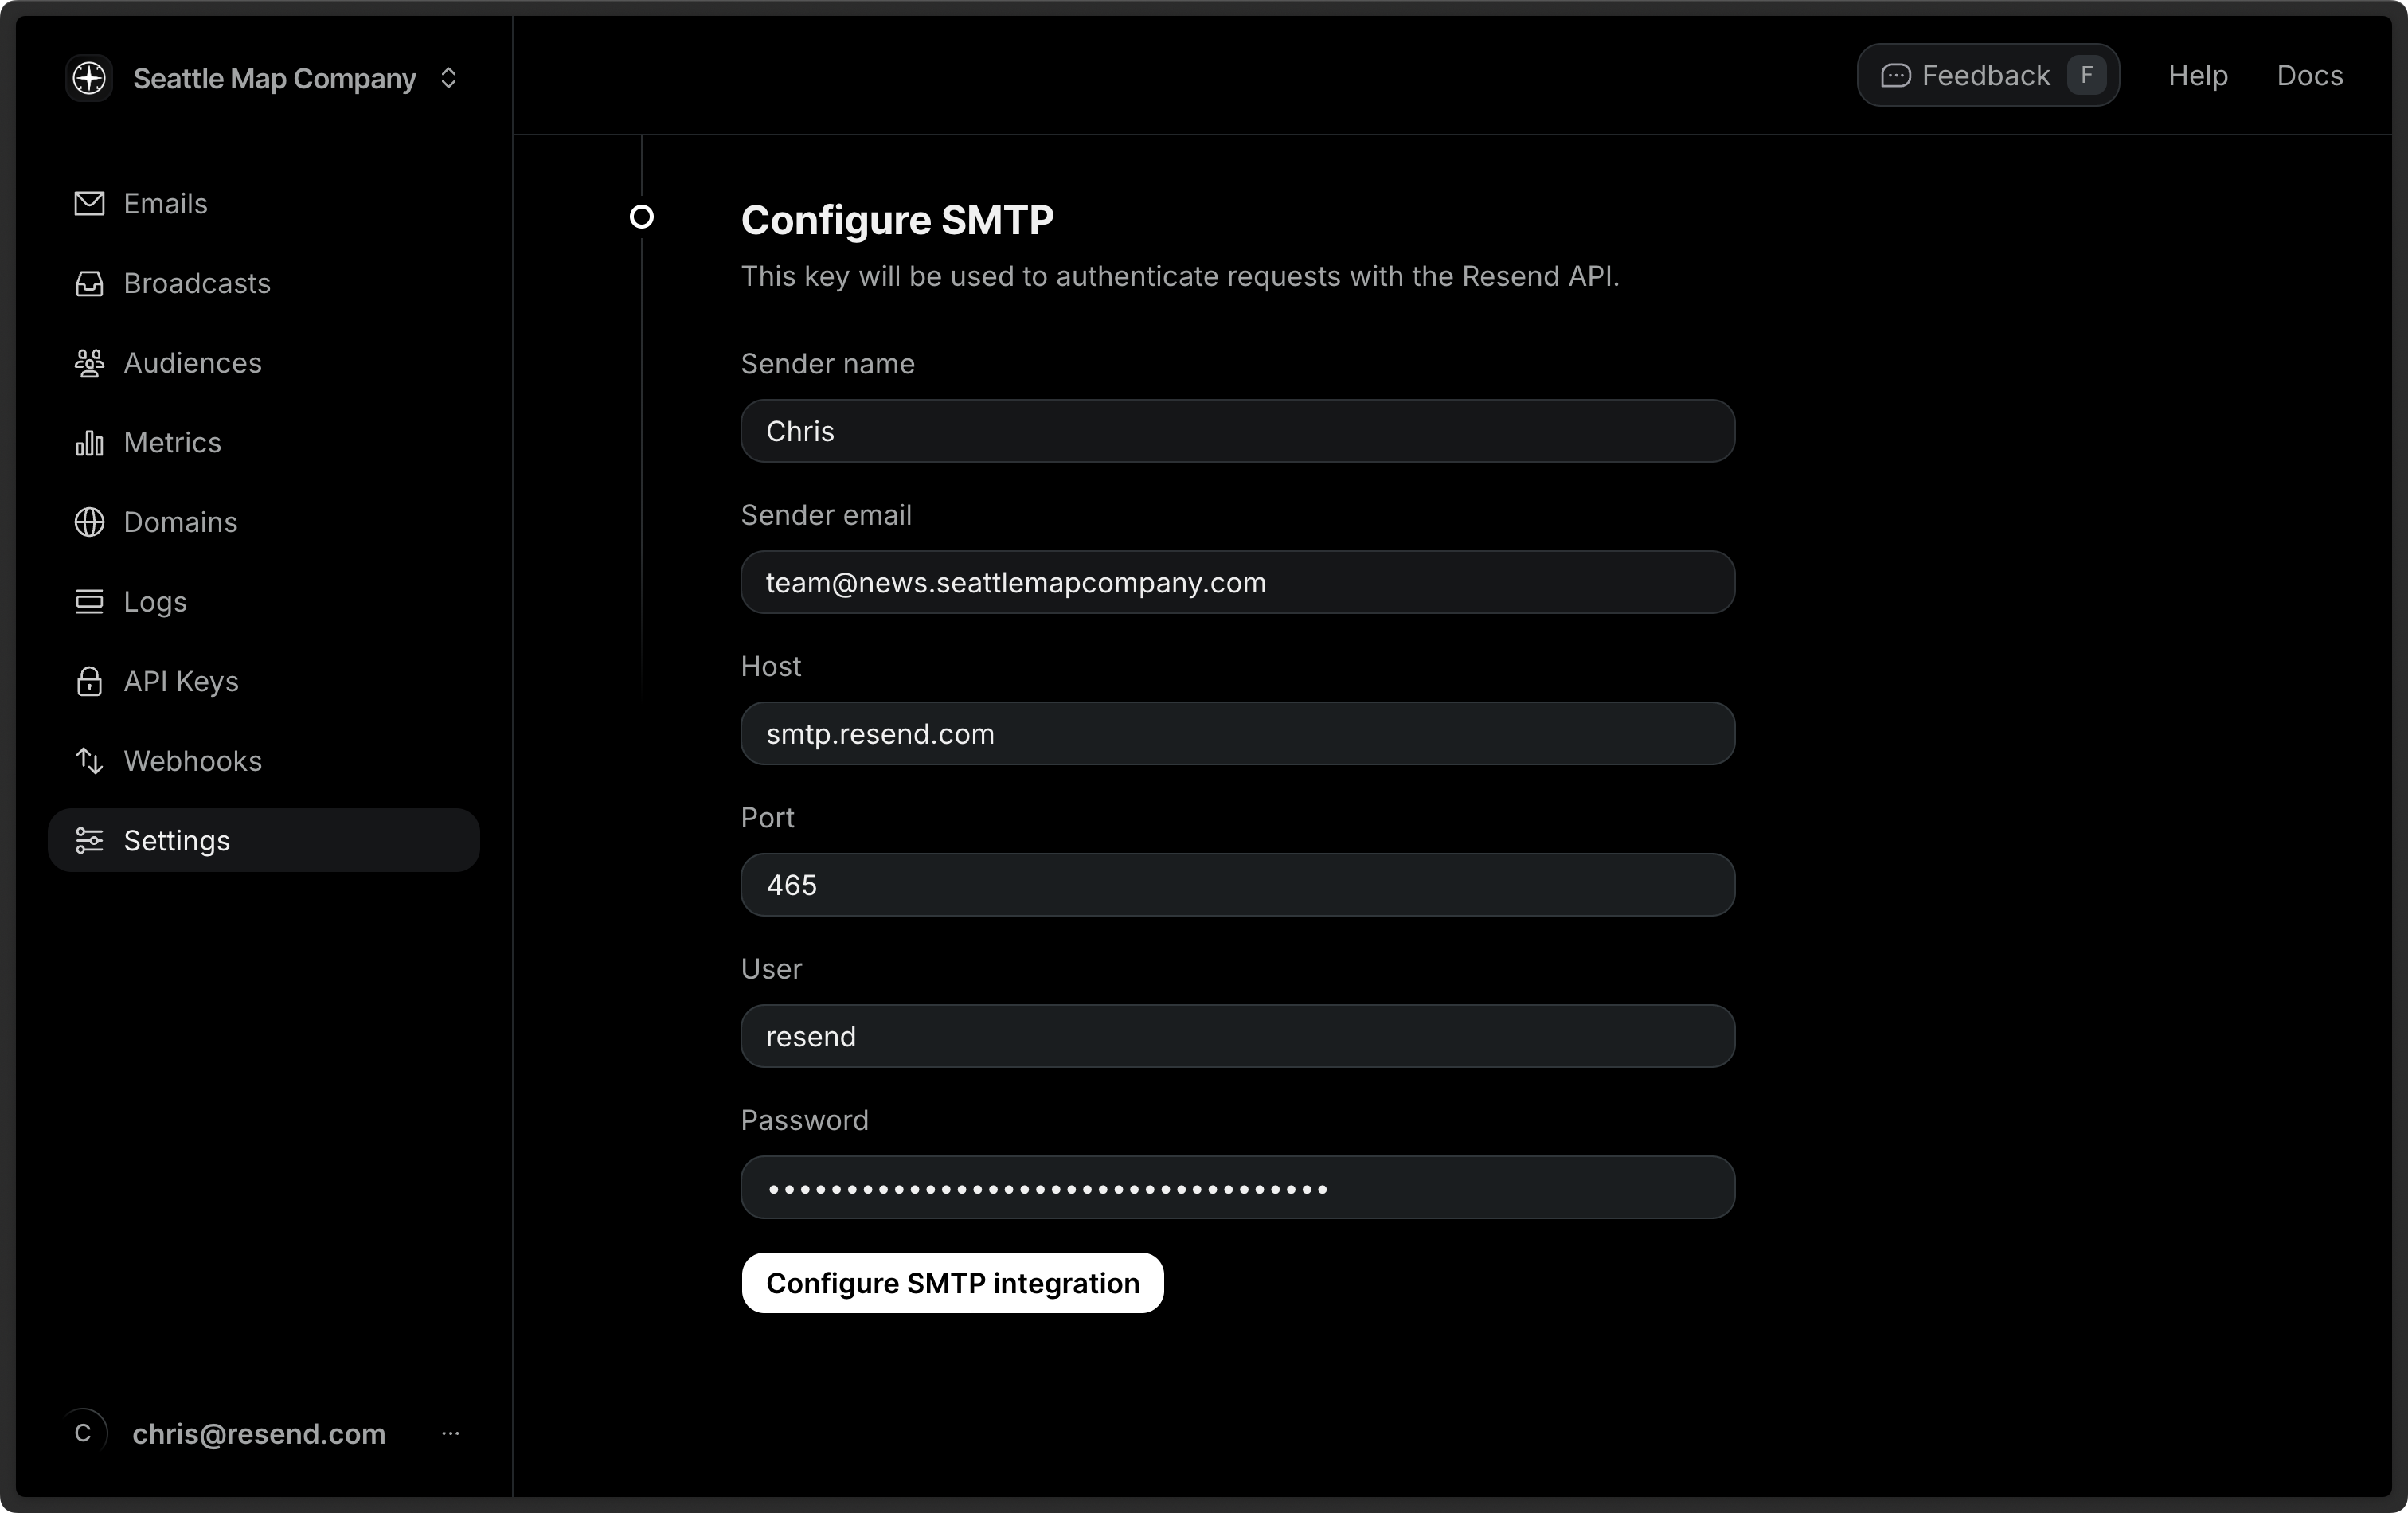Click the Seattle Map Company logo circle

(x=88, y=78)
